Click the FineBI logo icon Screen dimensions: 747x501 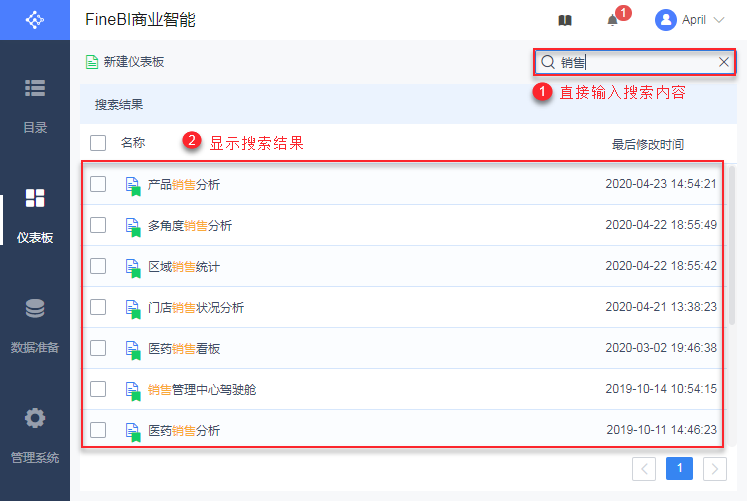click(x=34, y=20)
